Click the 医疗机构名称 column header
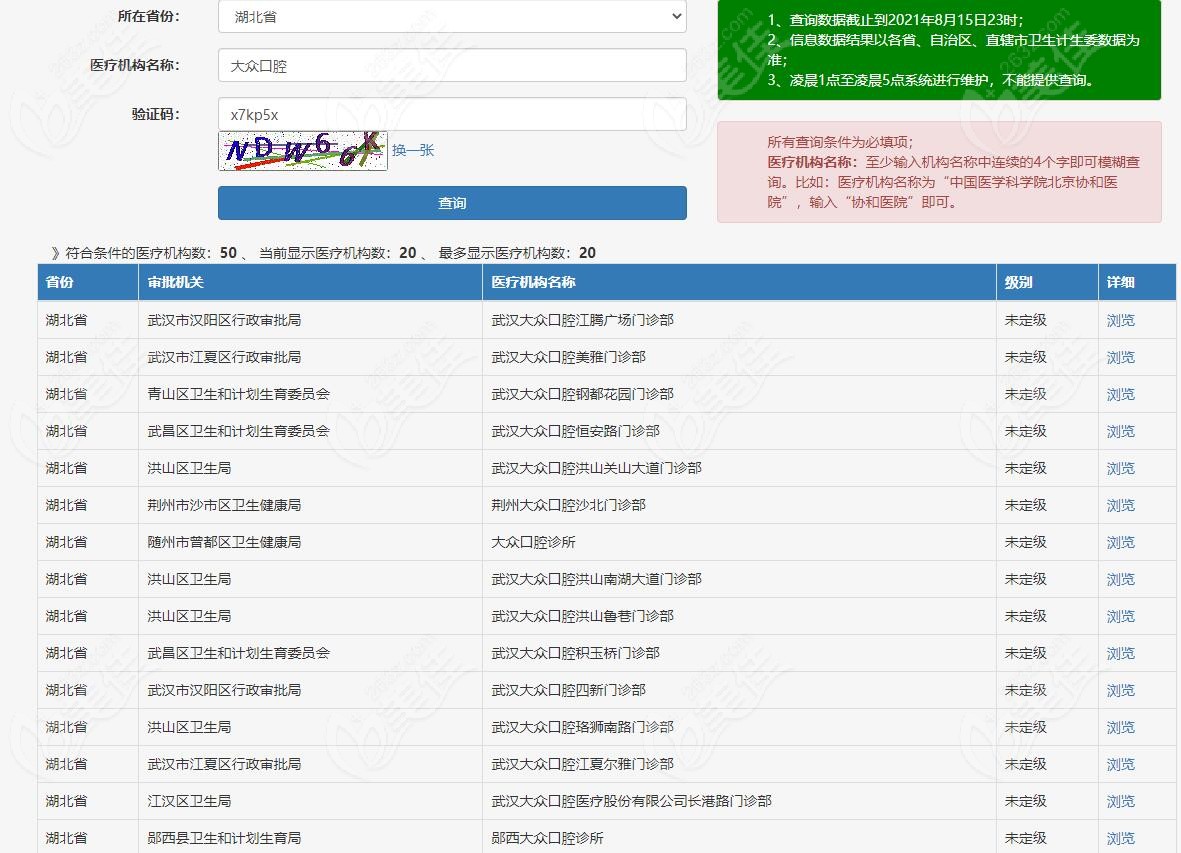 click(x=533, y=282)
